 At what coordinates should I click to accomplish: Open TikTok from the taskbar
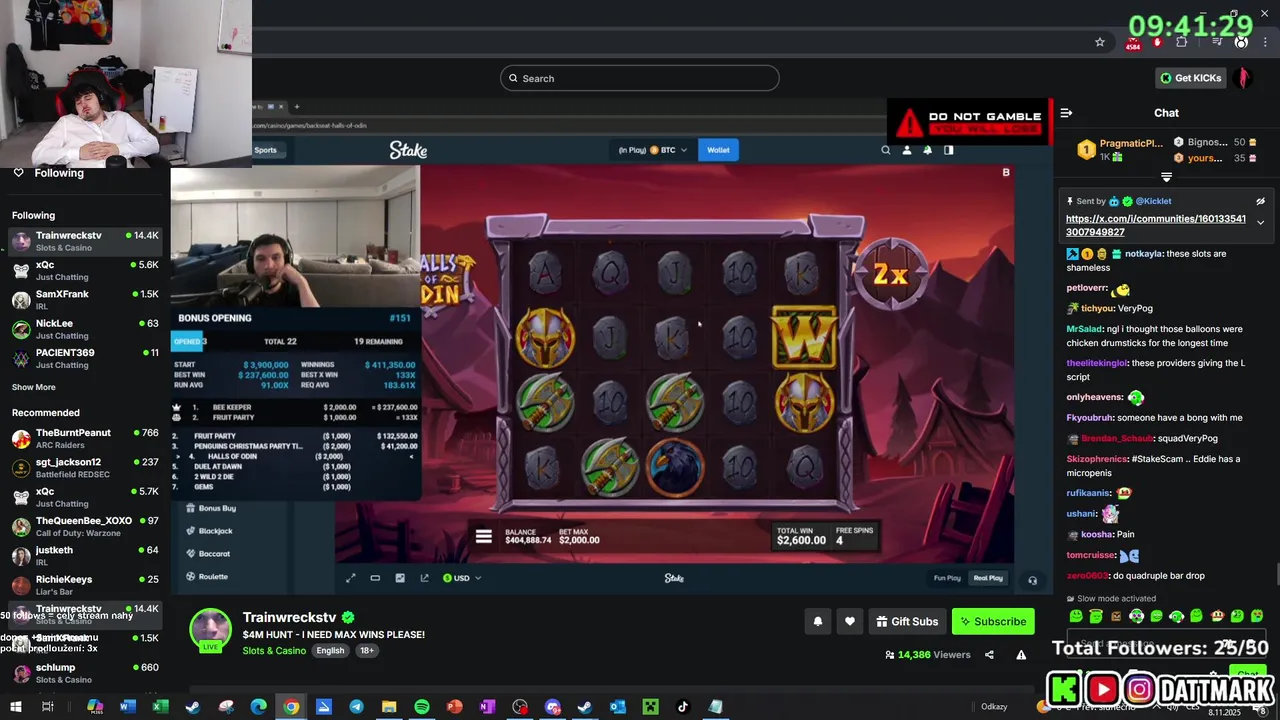(x=683, y=707)
